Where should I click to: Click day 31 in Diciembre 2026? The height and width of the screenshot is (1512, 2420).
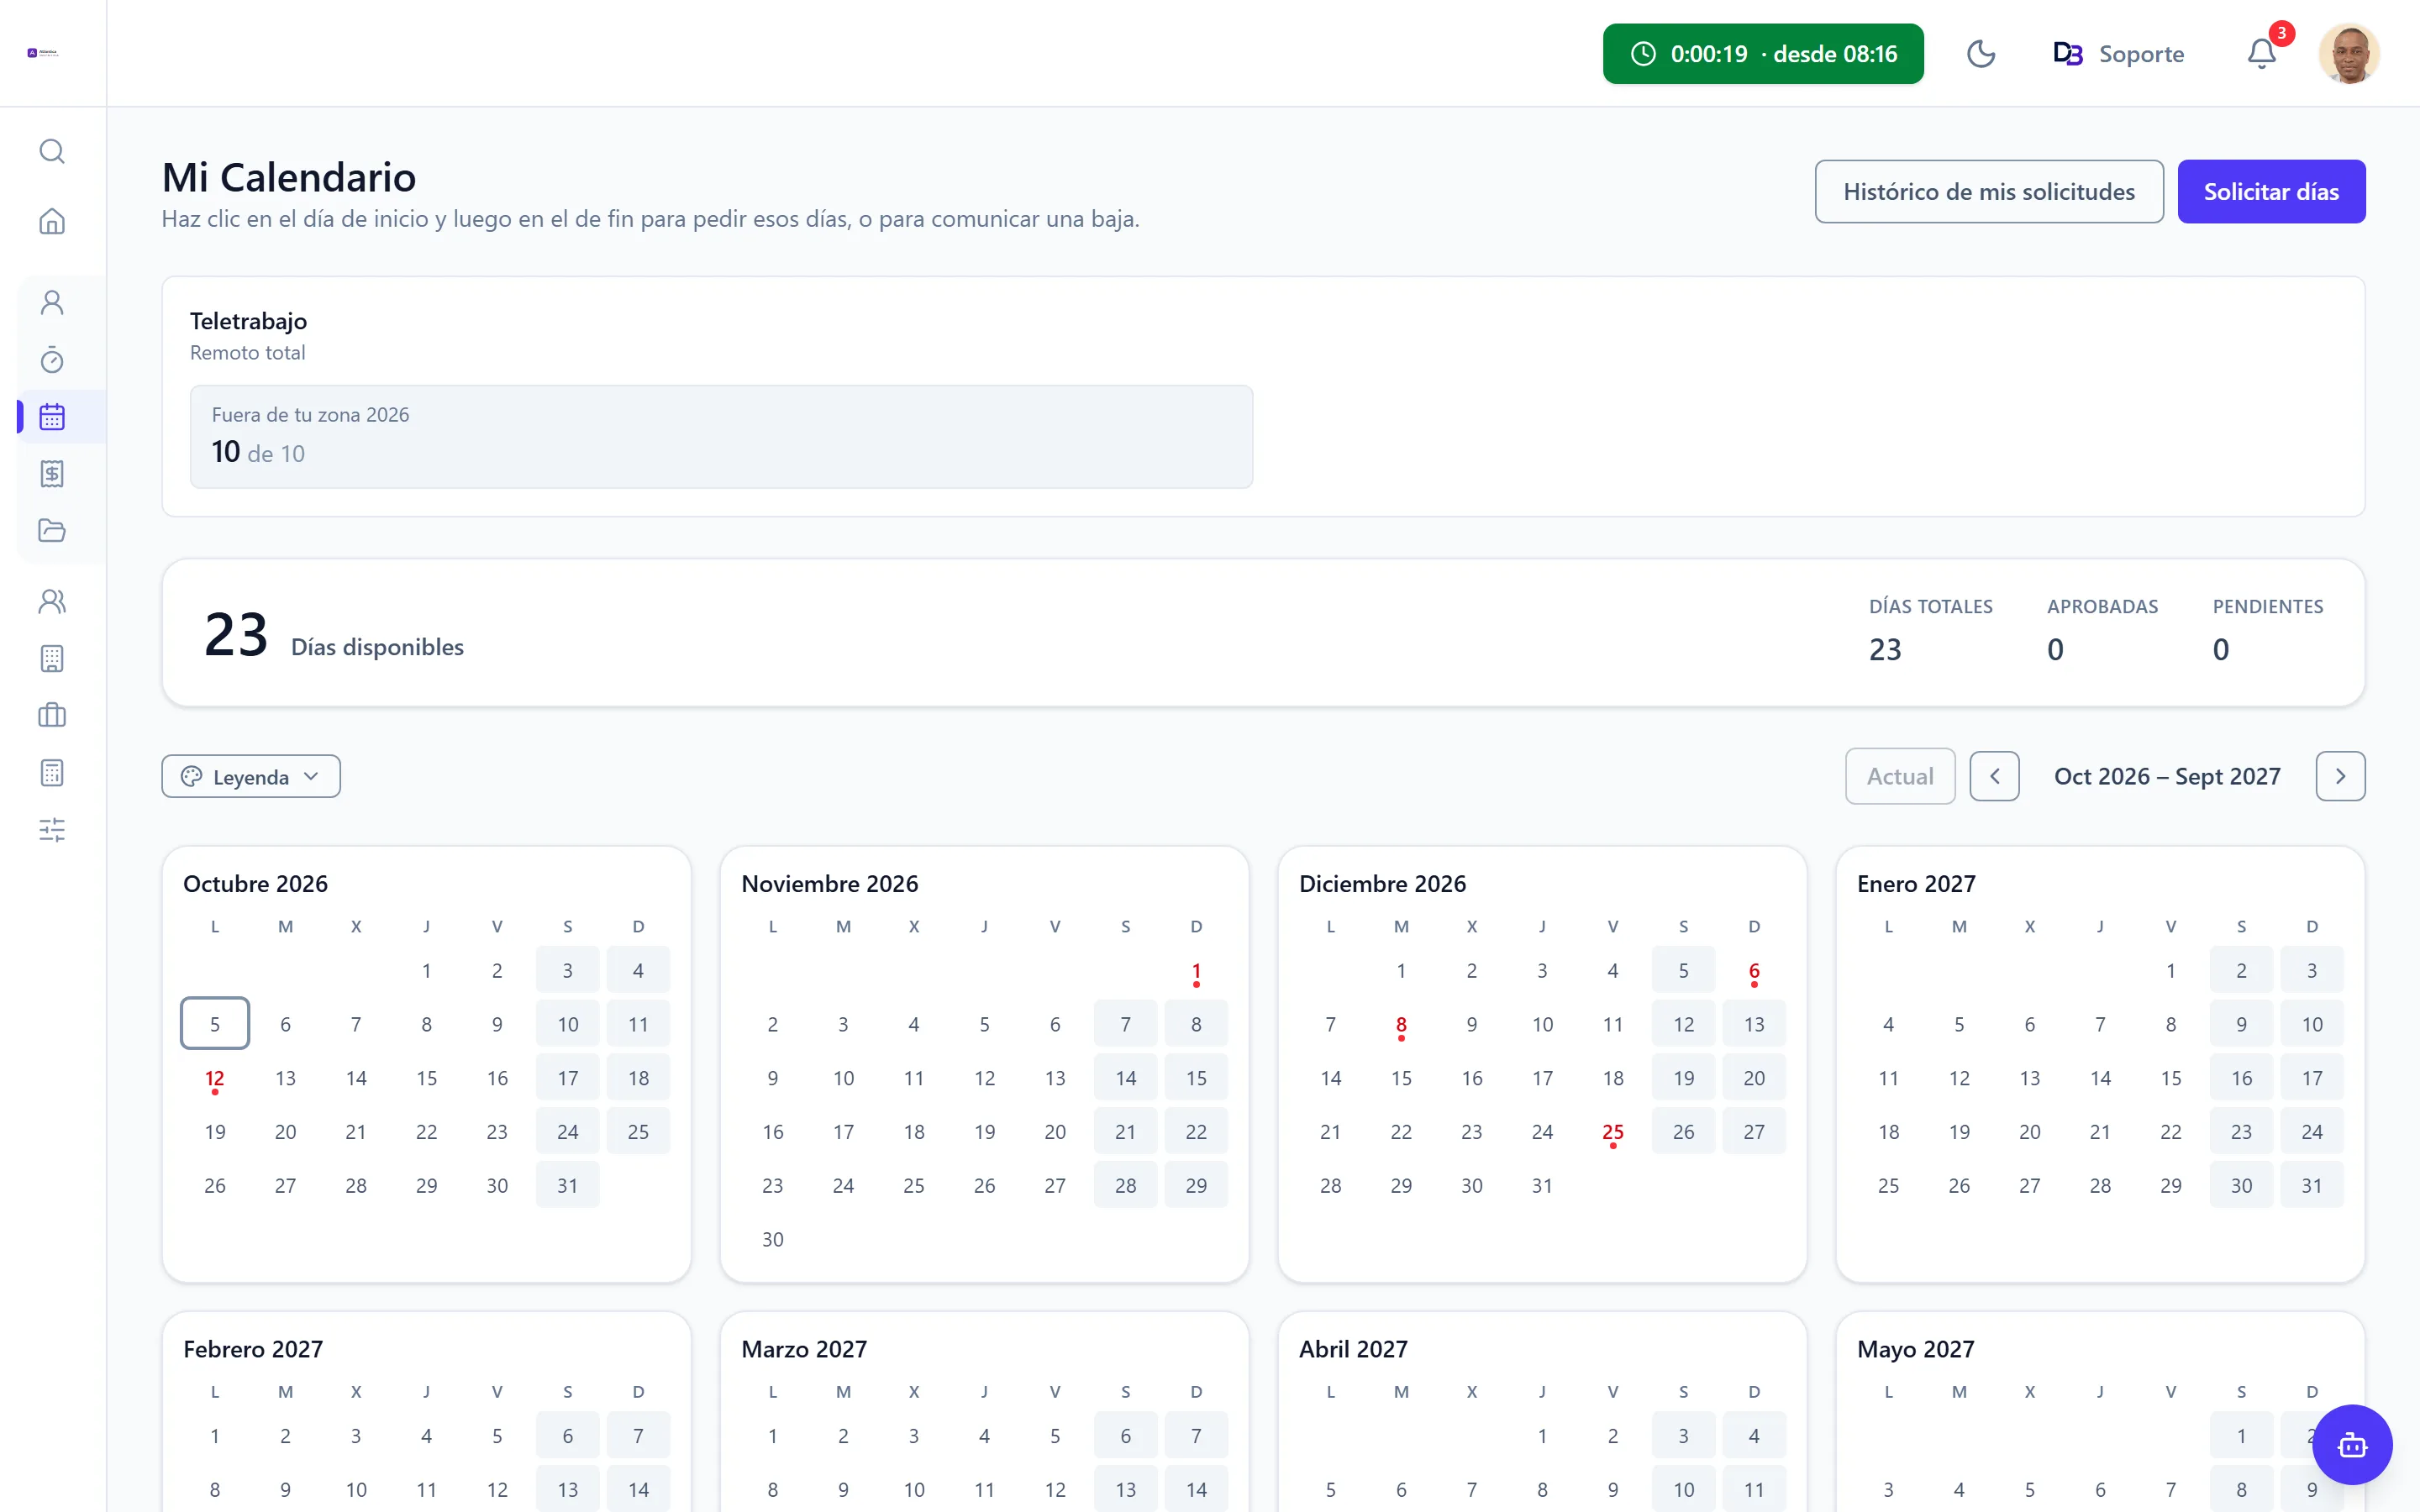click(x=1542, y=1186)
